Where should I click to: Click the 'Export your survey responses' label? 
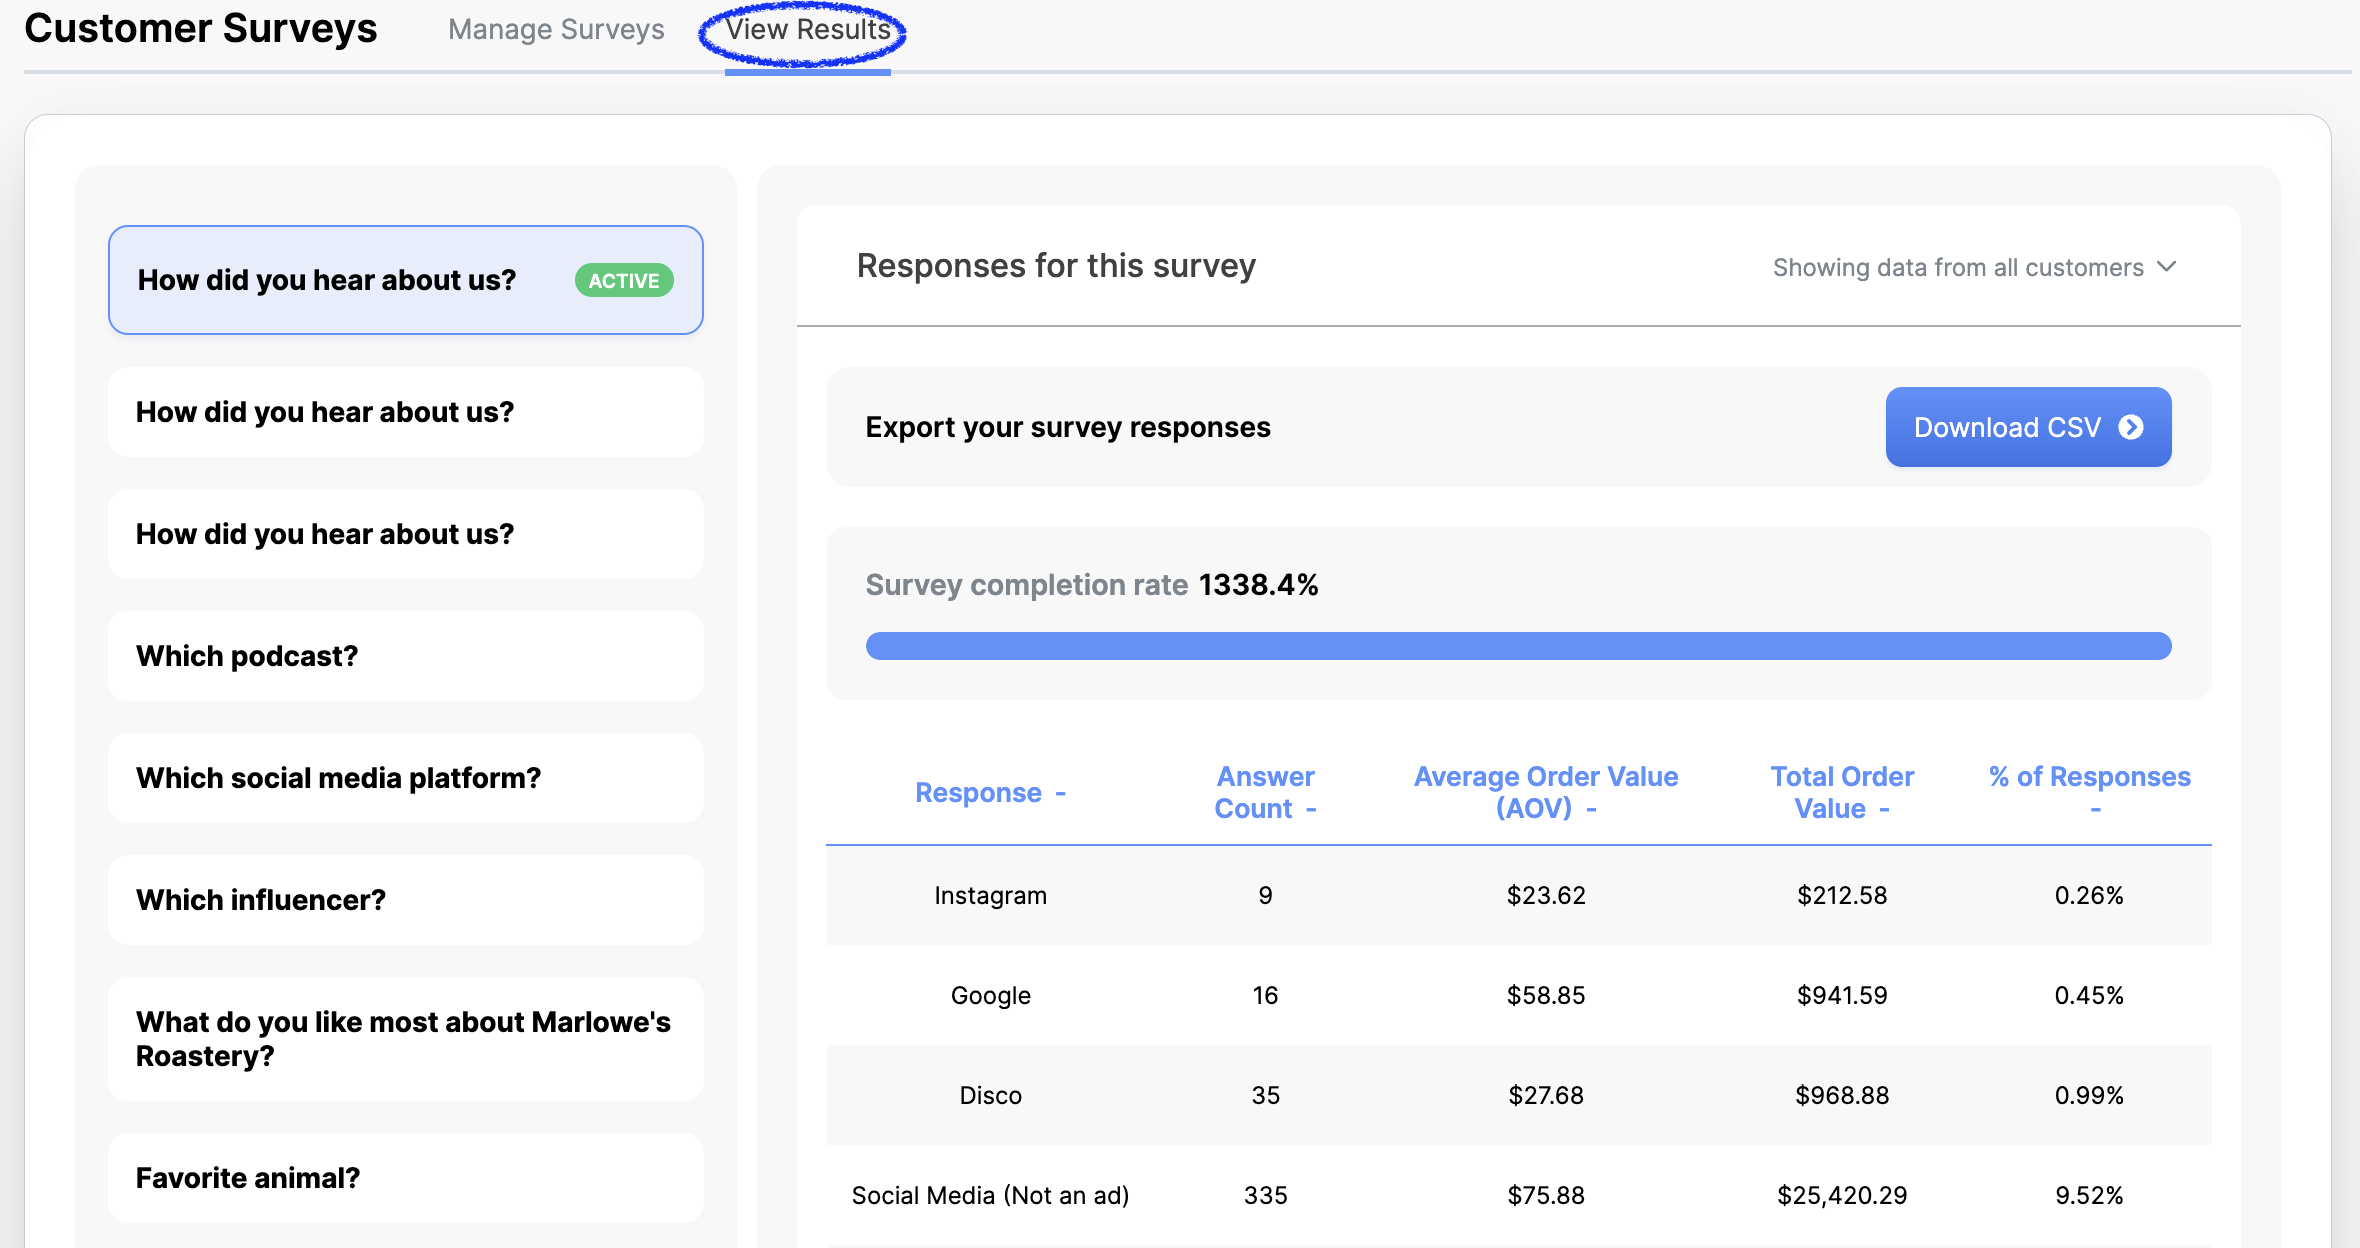pos(1068,427)
